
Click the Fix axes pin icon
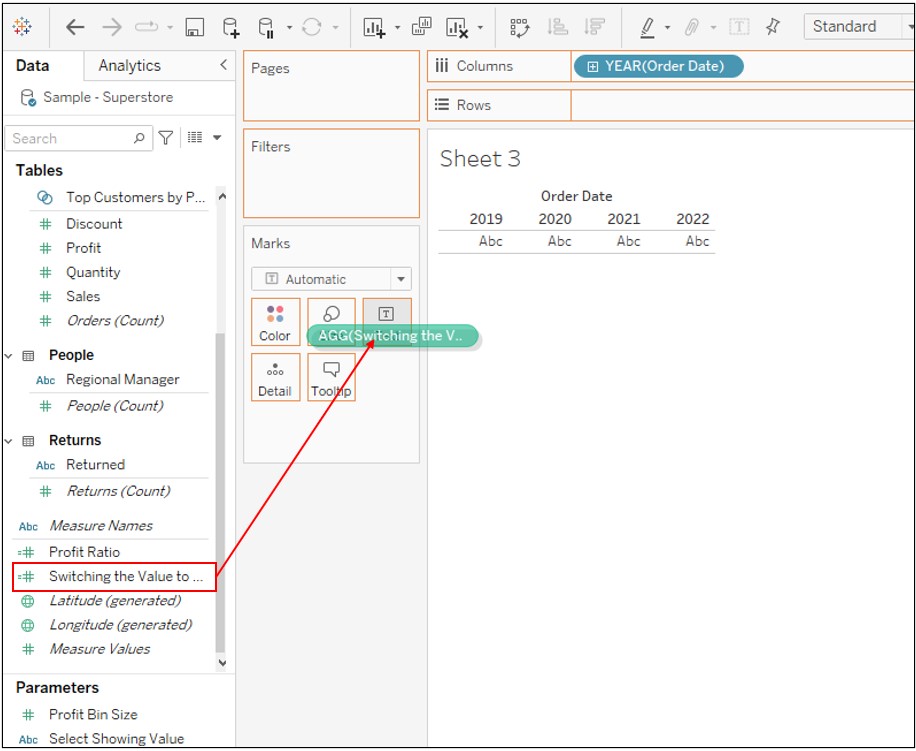click(x=773, y=26)
